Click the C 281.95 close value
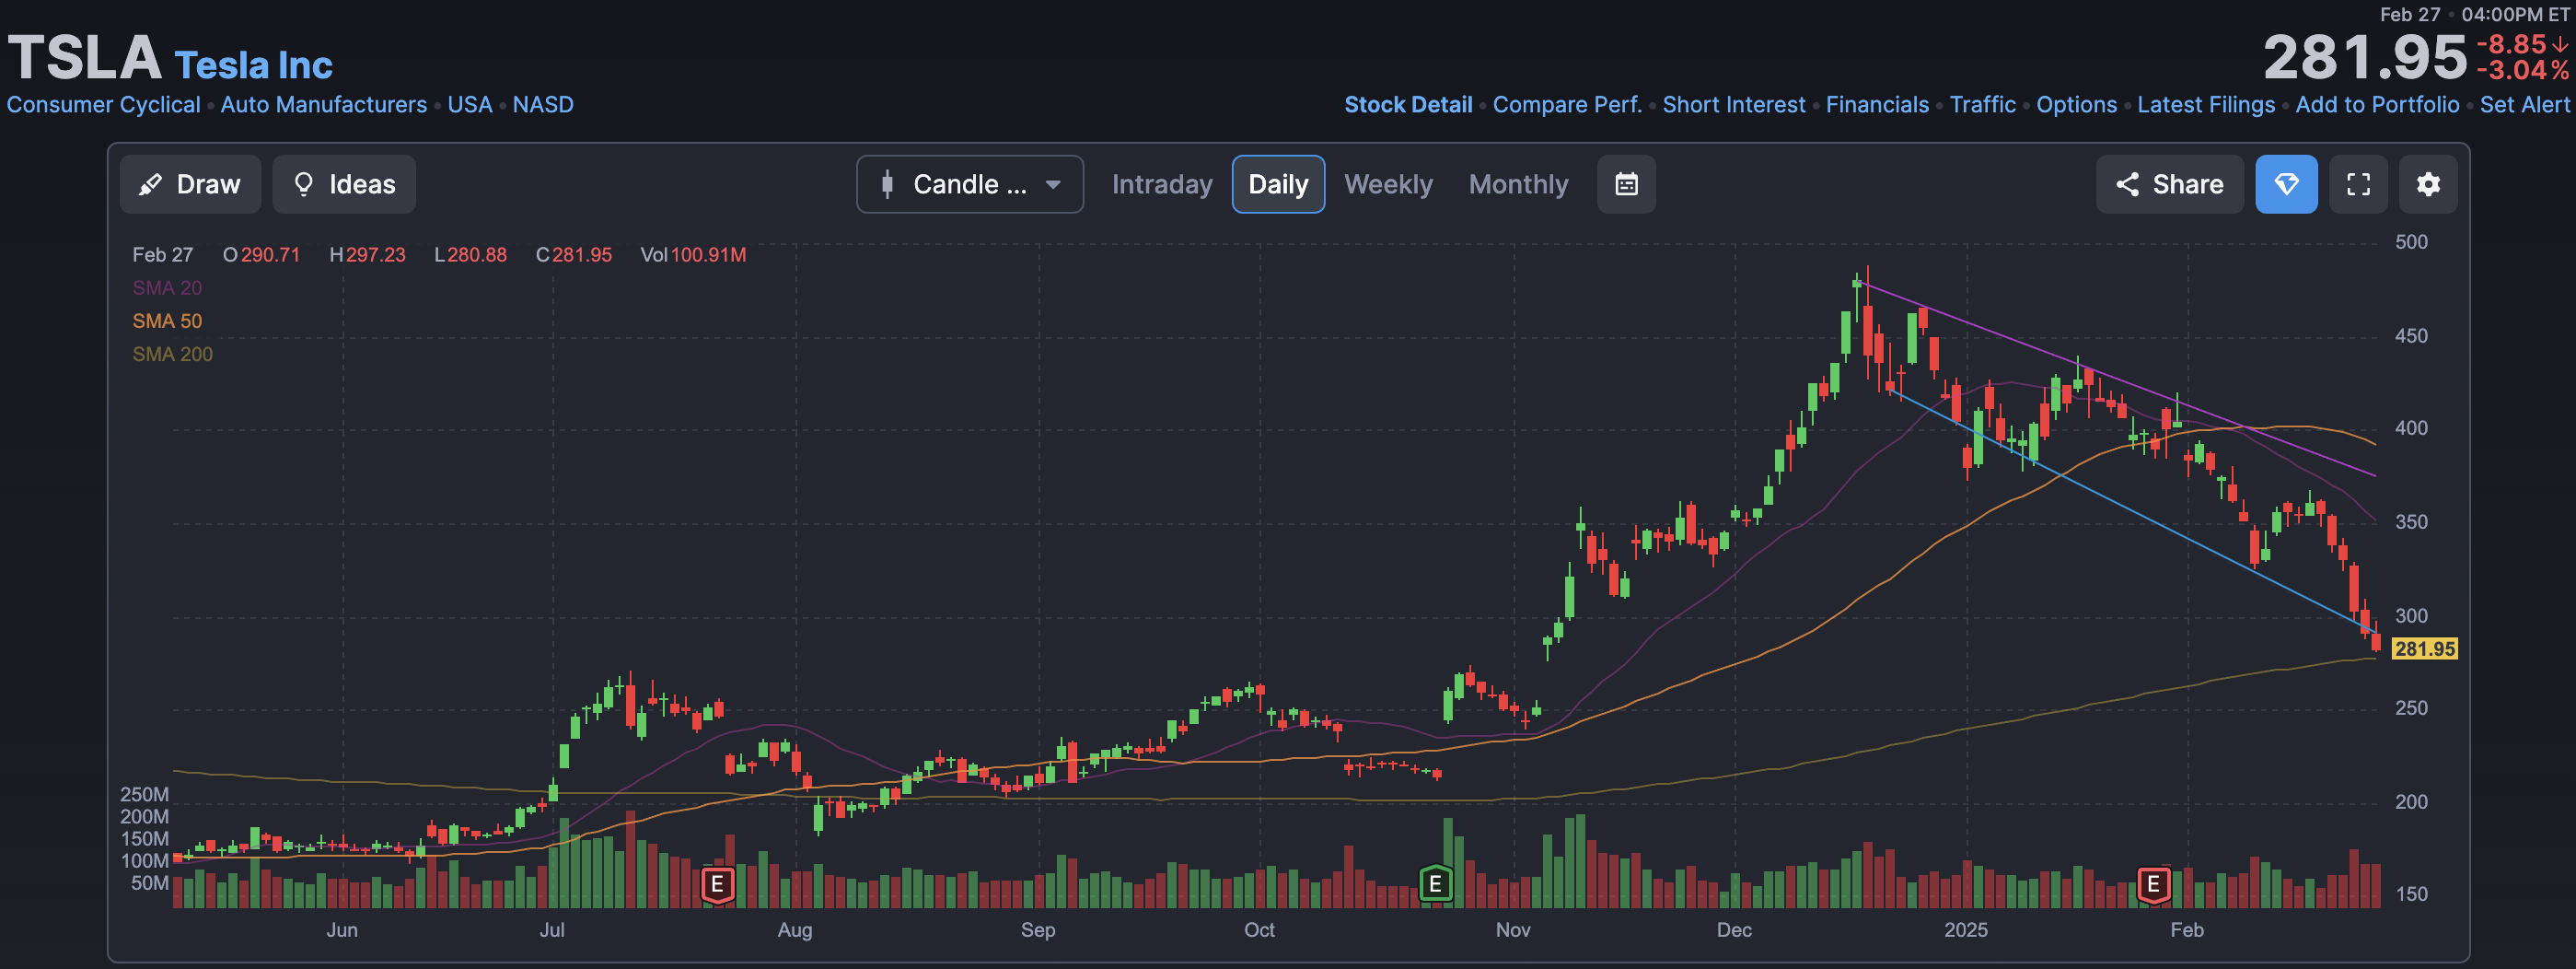This screenshot has width=2576, height=969. [573, 255]
